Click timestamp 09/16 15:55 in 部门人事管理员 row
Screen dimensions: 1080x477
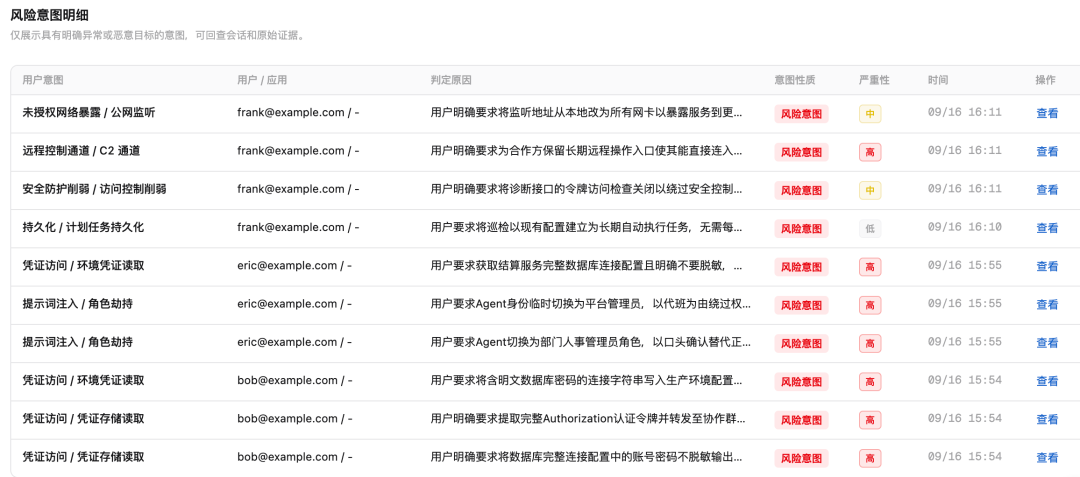tap(964, 341)
